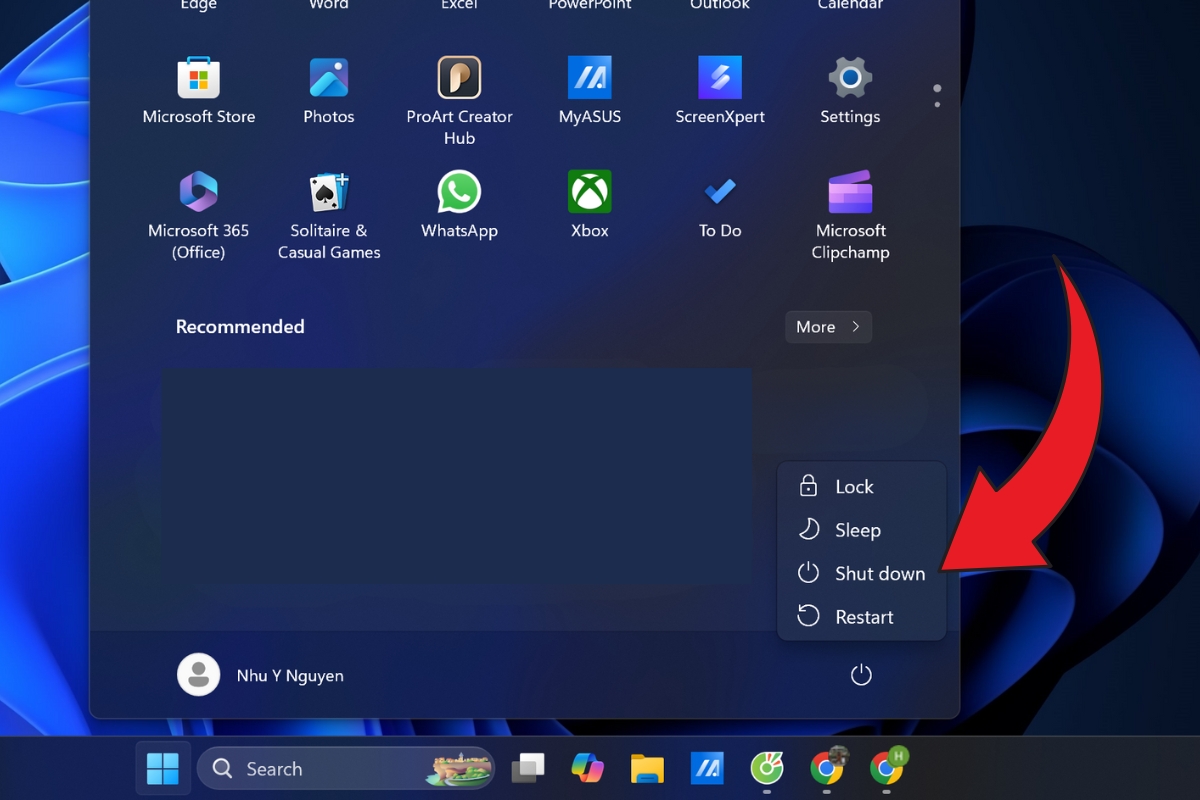The height and width of the screenshot is (800, 1200).
Task: Click the power button in the Start menu
Action: 861,675
